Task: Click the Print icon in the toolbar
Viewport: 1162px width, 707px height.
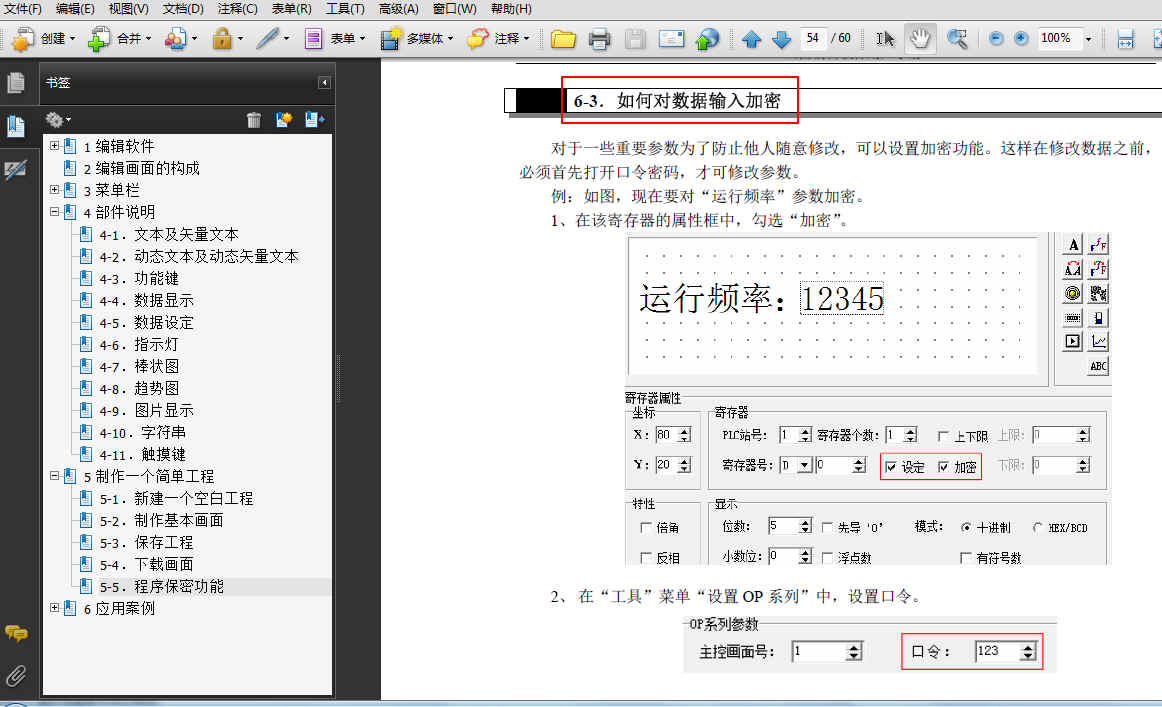Action: (599, 39)
